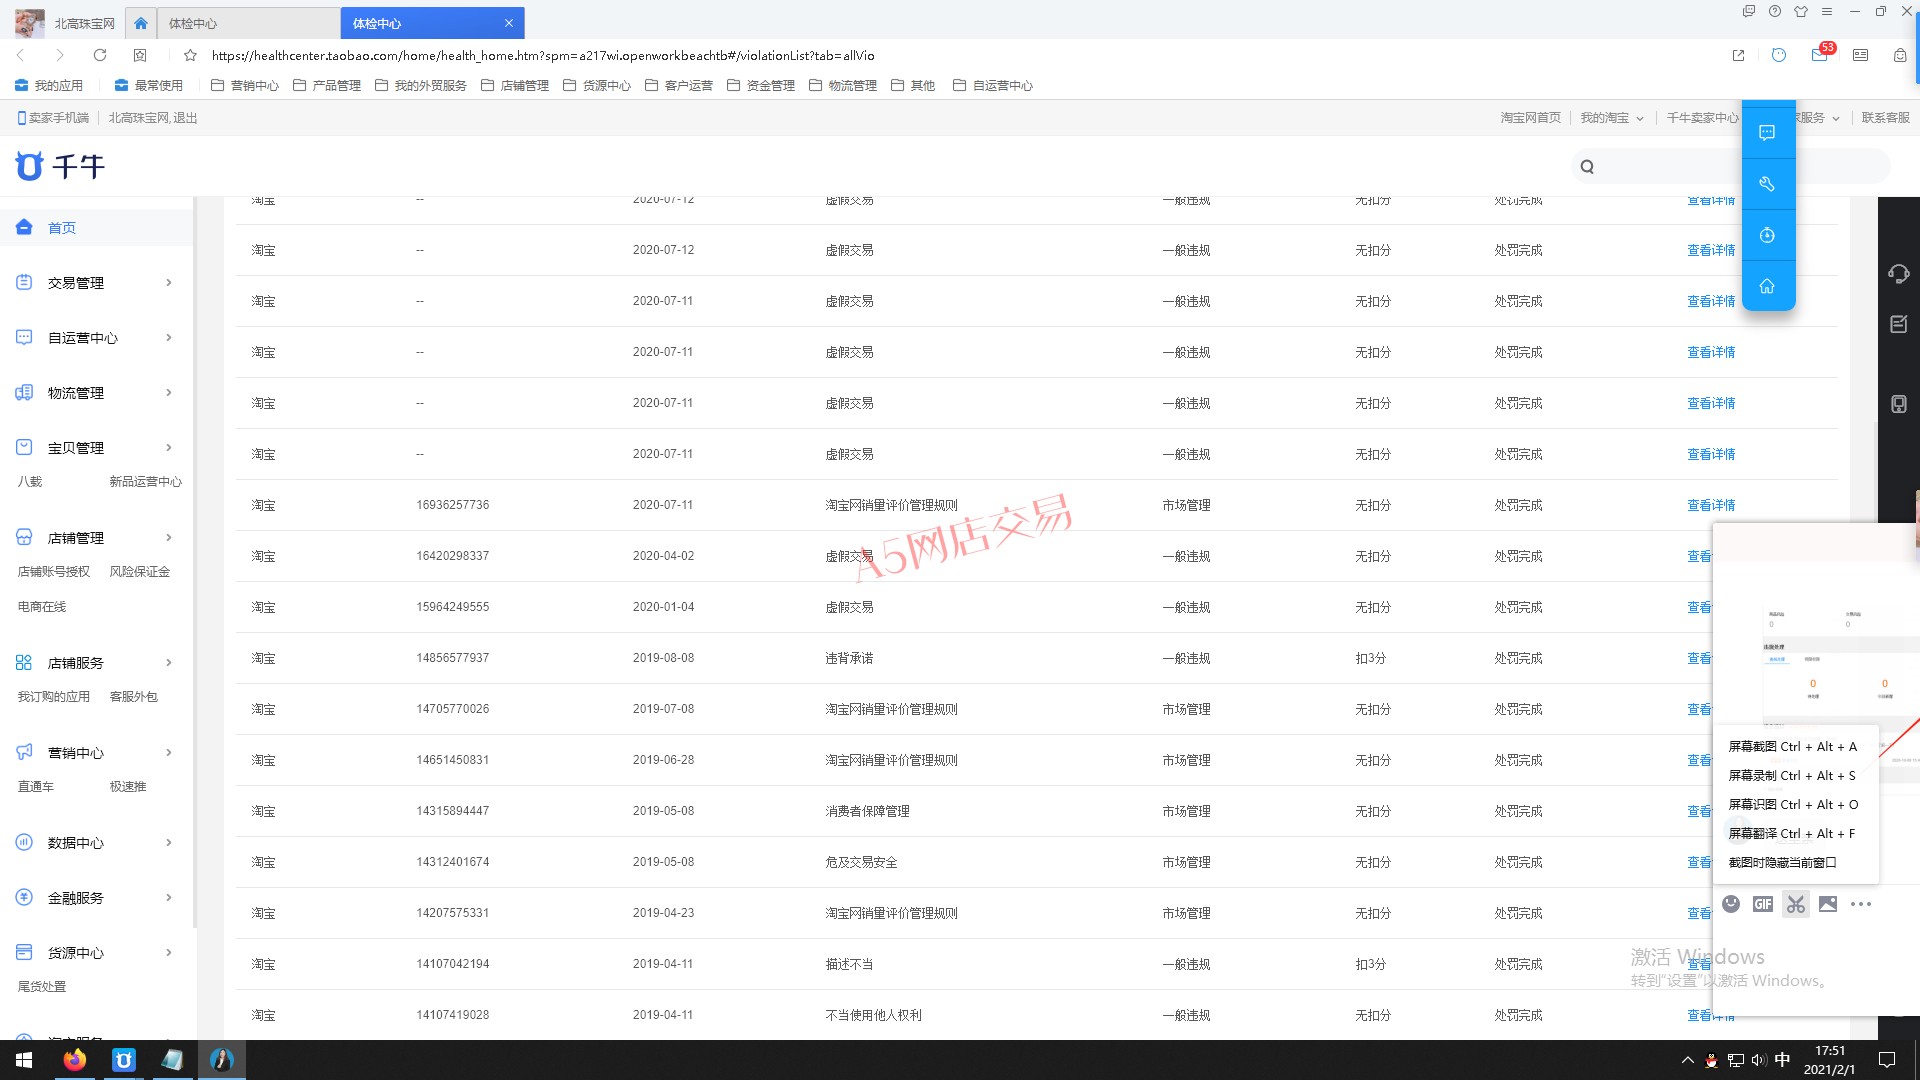Click violation number 14856577937
The width and height of the screenshot is (1920, 1080).
pyautogui.click(x=453, y=658)
